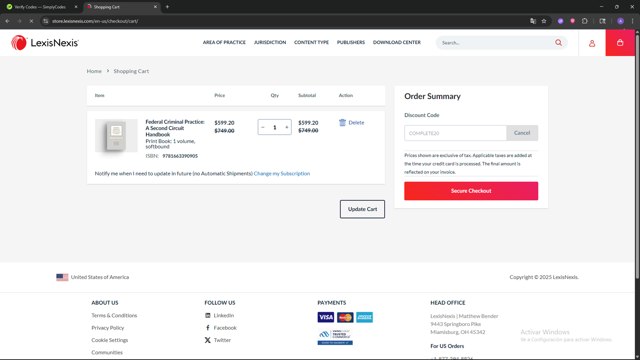Click the LinkedIn icon in footer
Image resolution: width=640 pixels, height=360 pixels.
click(208, 315)
